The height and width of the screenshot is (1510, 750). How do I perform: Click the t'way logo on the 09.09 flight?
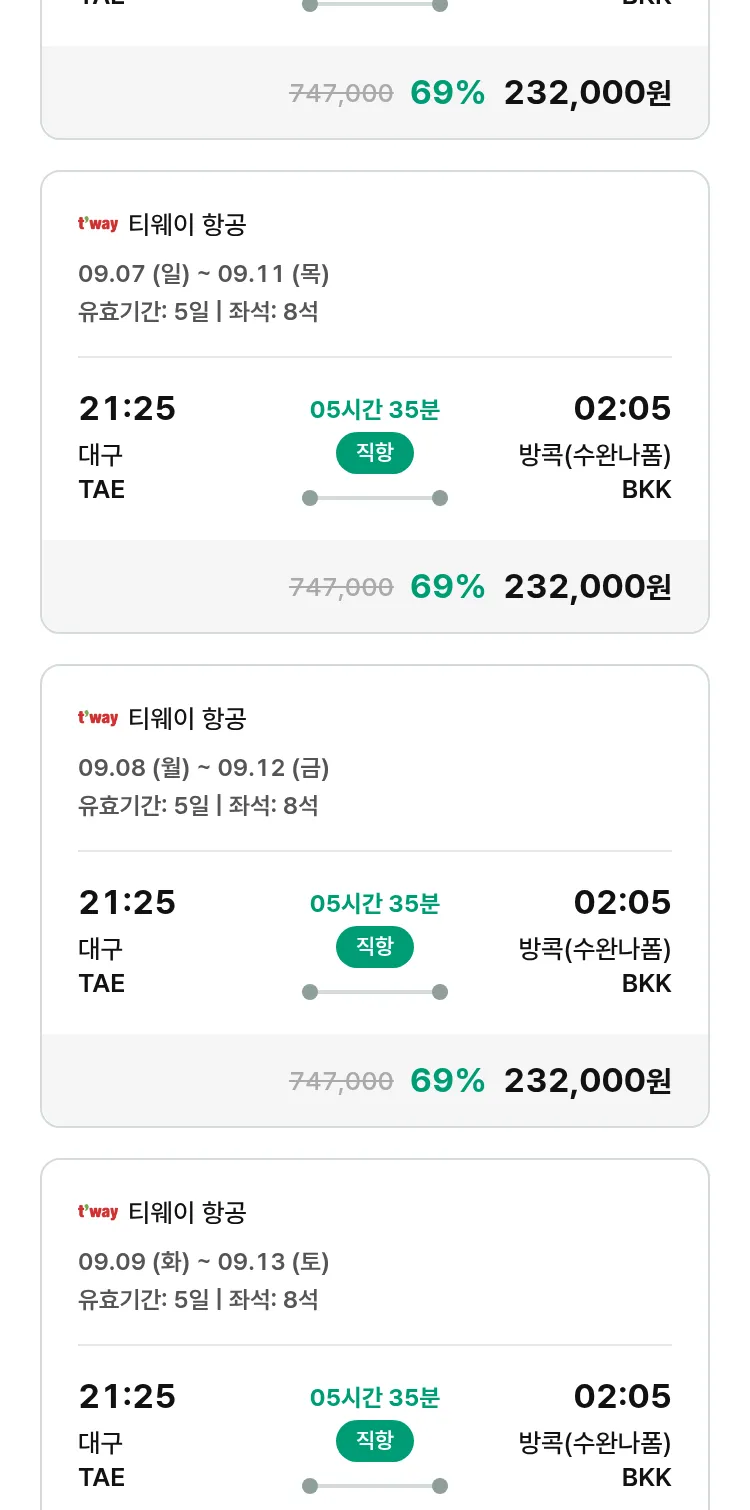98,1212
